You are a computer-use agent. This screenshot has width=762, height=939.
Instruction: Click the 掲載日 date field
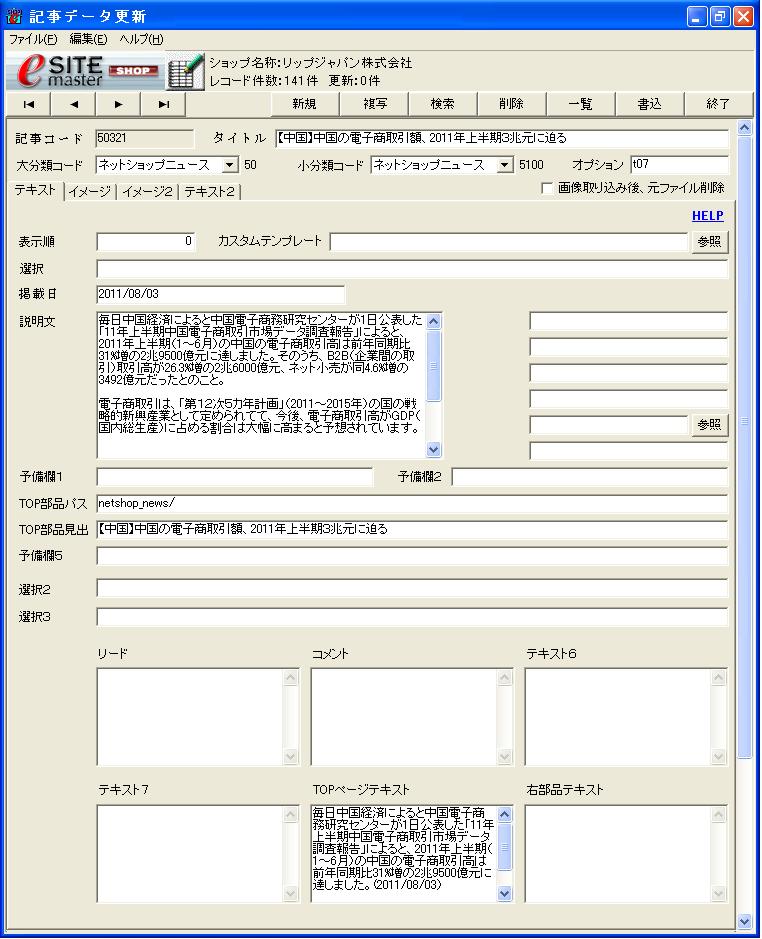[x=220, y=294]
